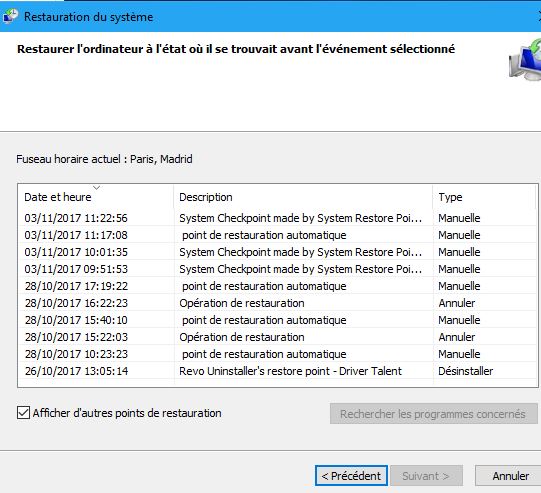This screenshot has height=493, width=541.
Task: Select restore point 28/10/2017 15:40:10
Action: click(x=277, y=320)
